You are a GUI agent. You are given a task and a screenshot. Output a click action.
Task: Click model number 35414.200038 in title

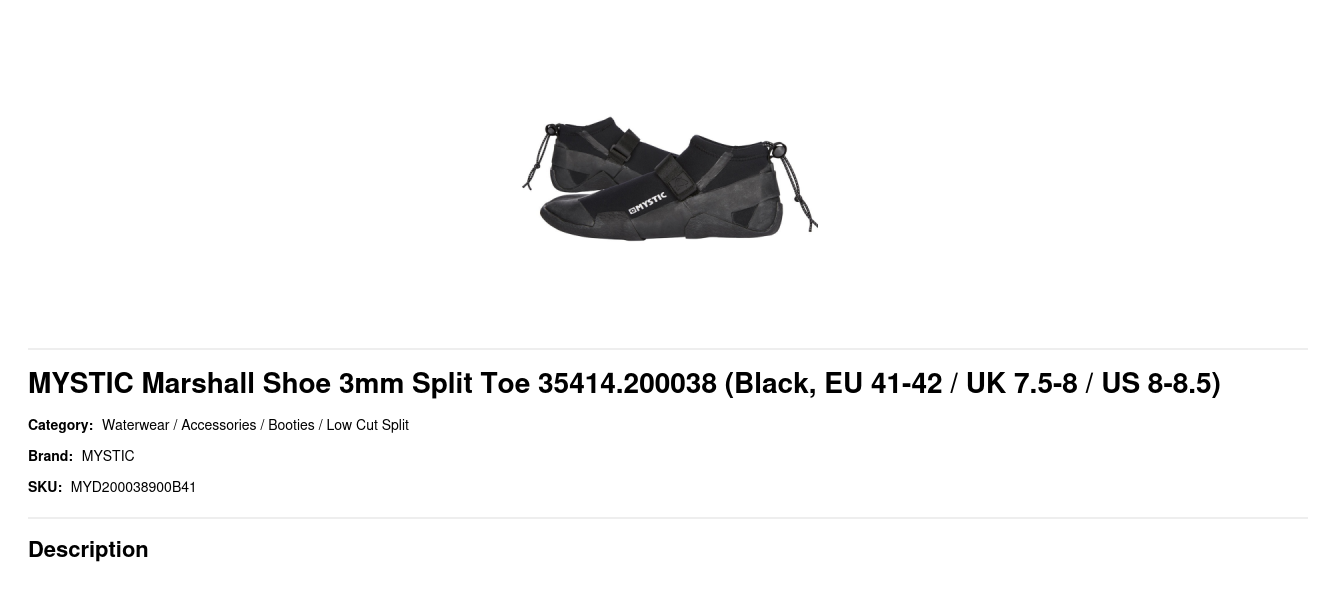627,383
